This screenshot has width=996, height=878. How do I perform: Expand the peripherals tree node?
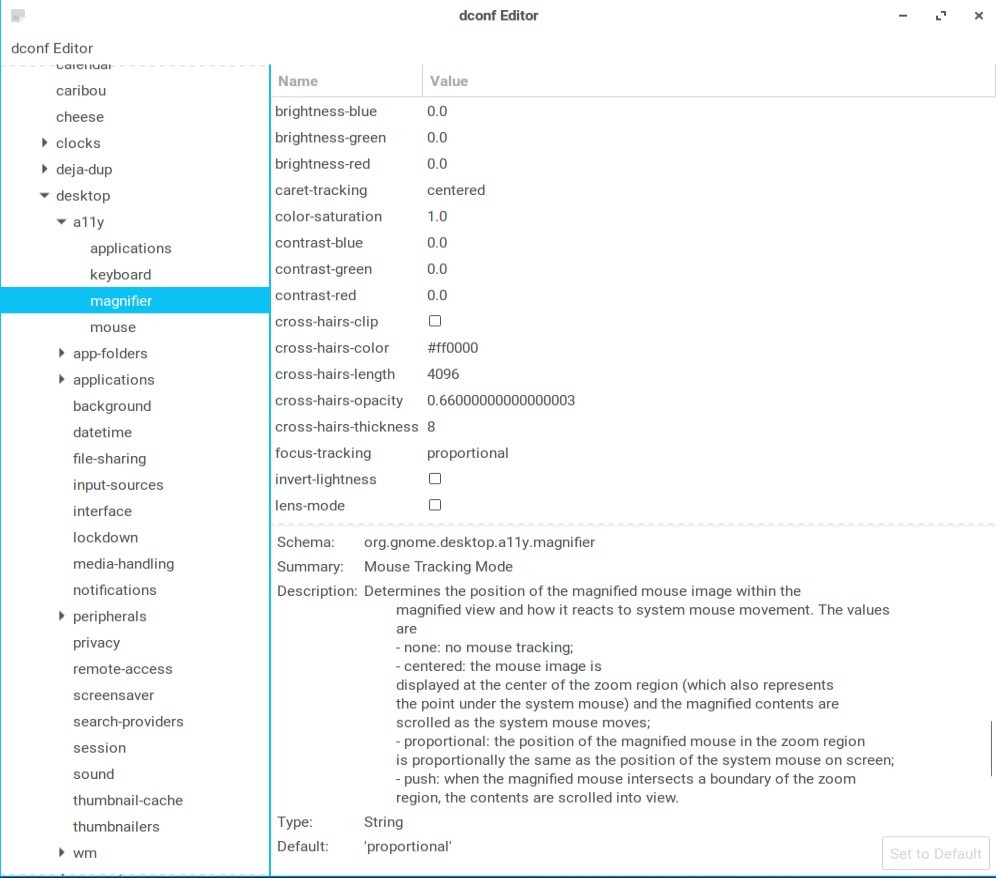coord(62,616)
